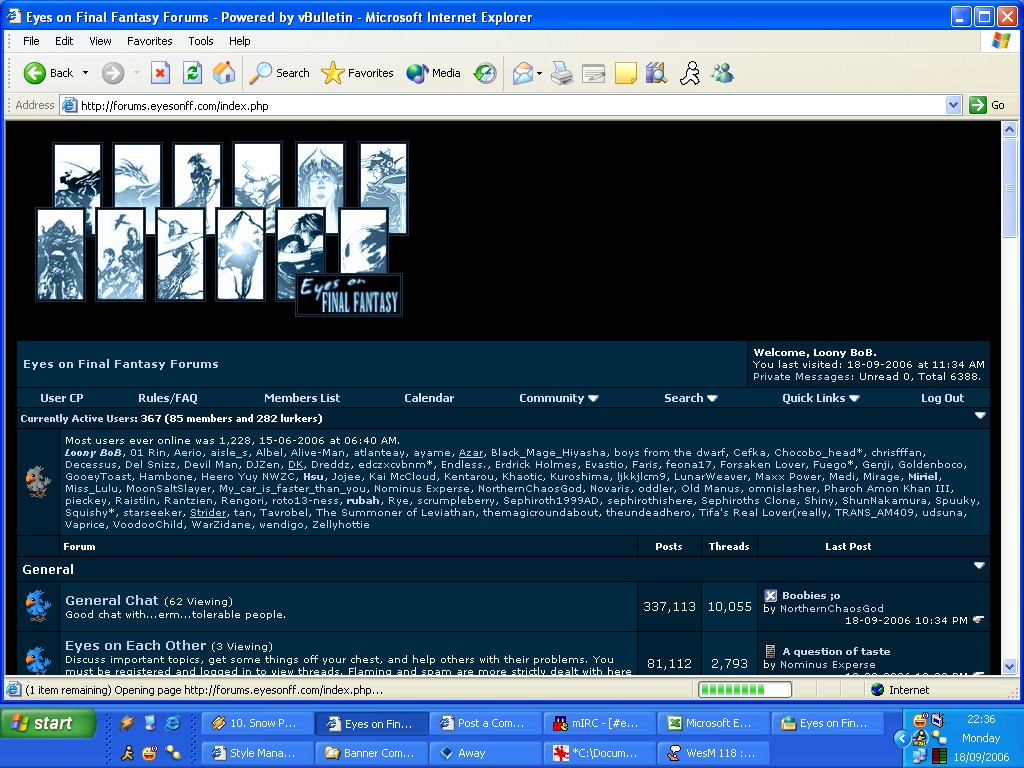Go to the Home page icon

[x=224, y=72]
